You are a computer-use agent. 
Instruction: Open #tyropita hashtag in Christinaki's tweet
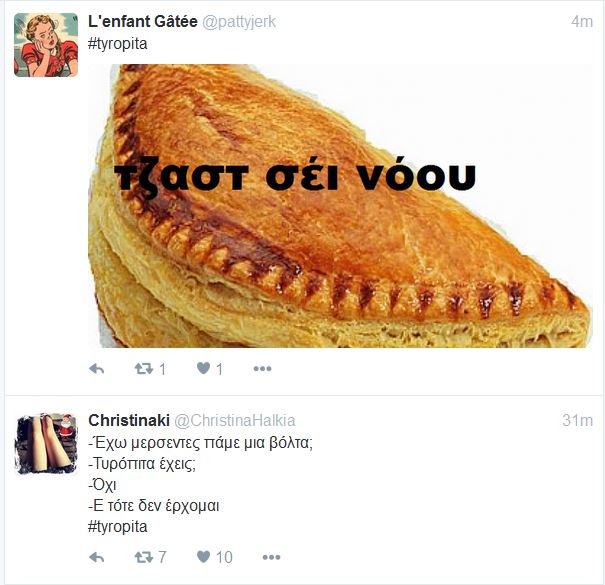[x=118, y=527]
